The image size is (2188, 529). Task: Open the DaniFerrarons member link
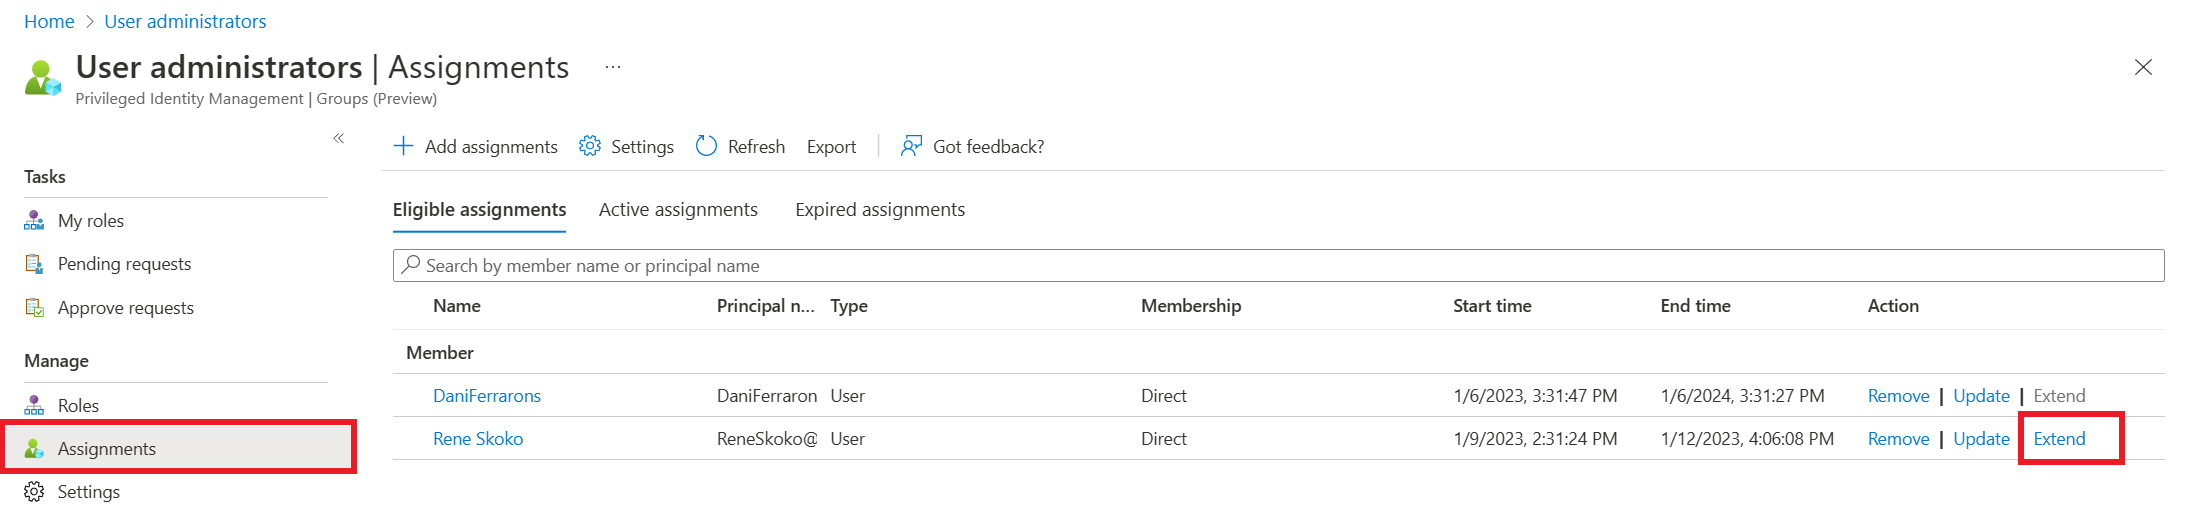[x=486, y=396]
